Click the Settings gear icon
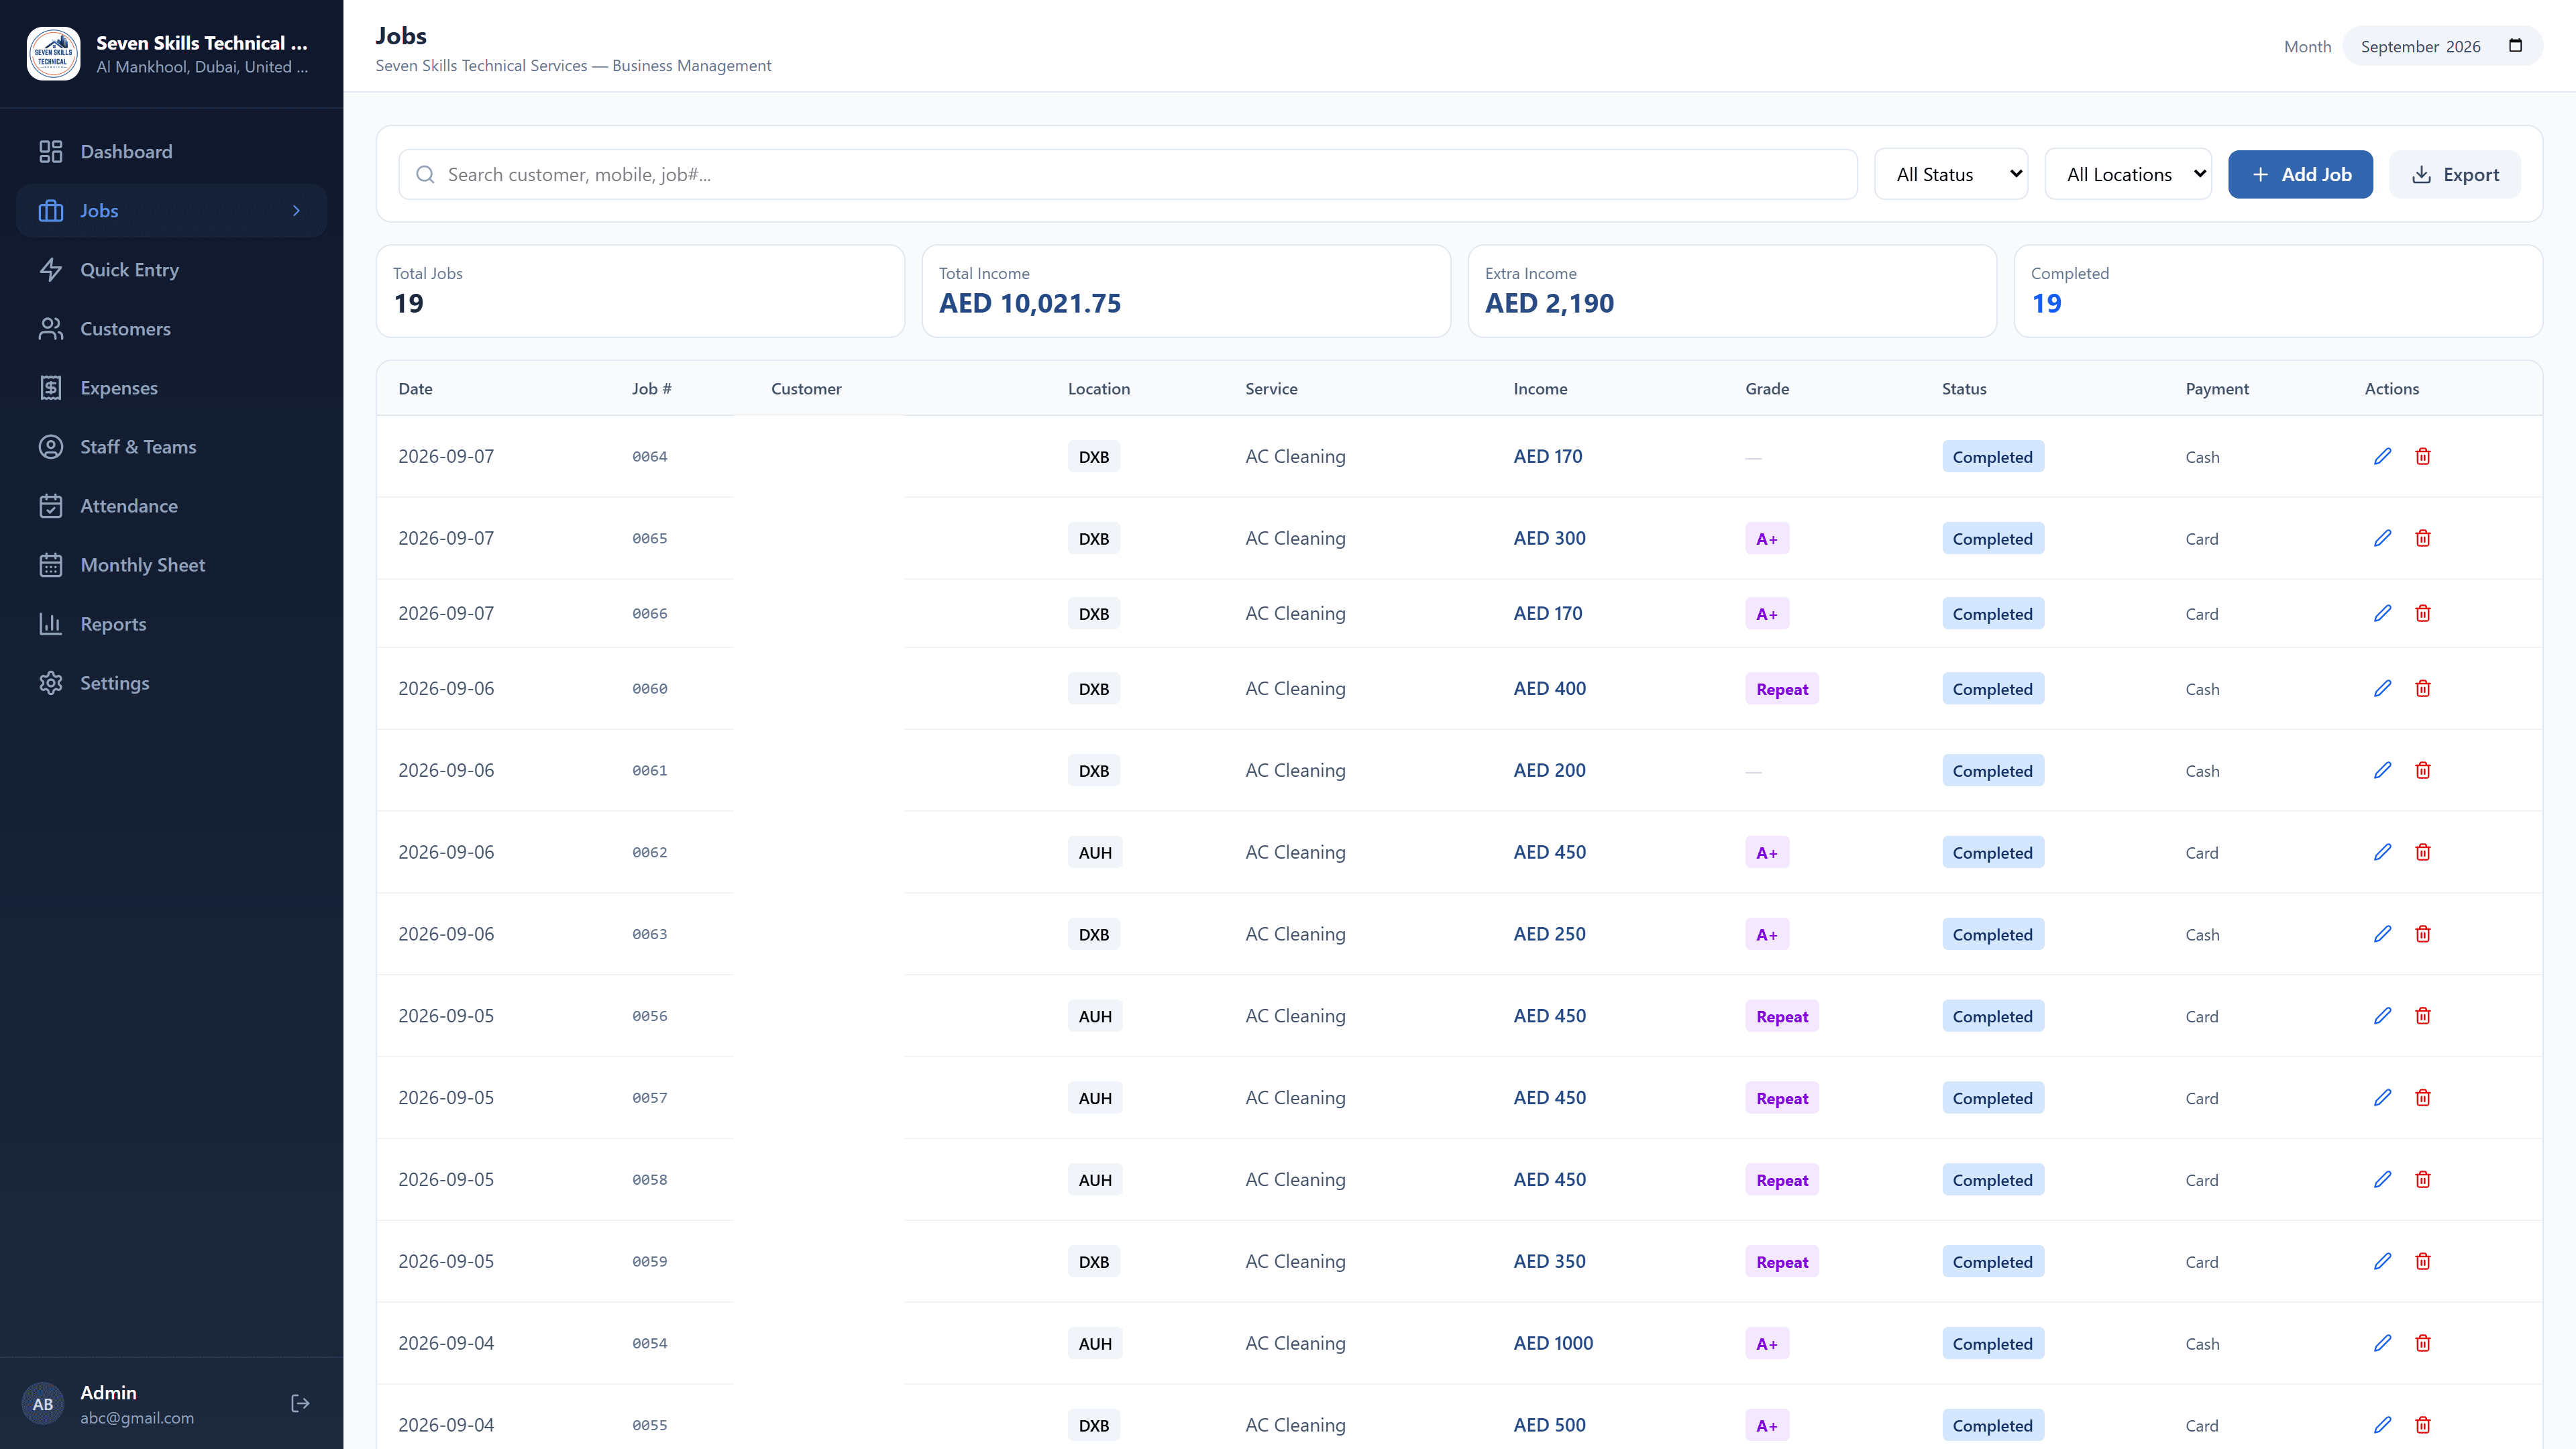The width and height of the screenshot is (2576, 1449). coord(51,683)
